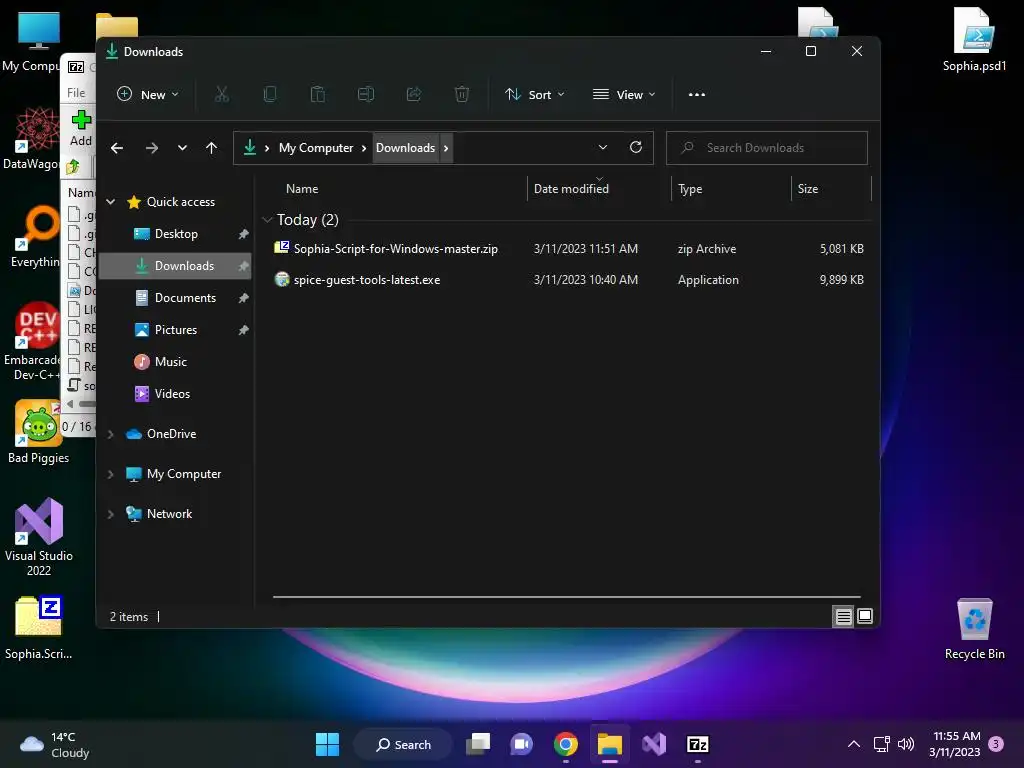
Task: Sort by the Date modified column
Action: (571, 189)
